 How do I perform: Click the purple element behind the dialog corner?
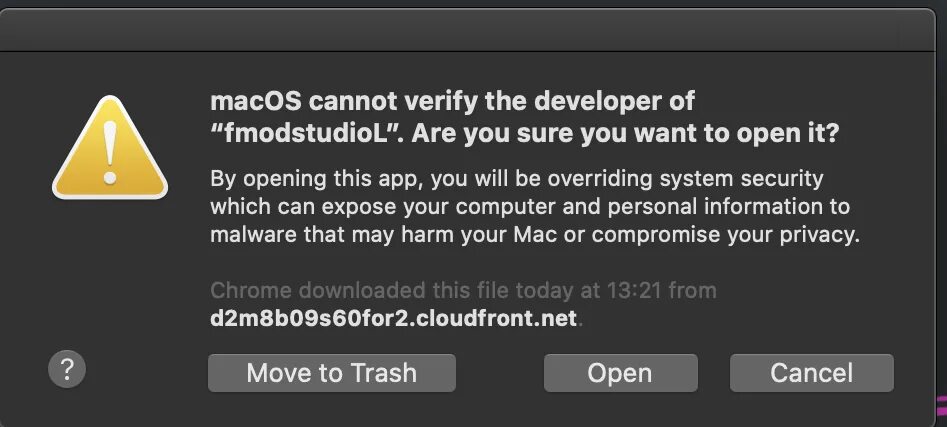(x=941, y=405)
